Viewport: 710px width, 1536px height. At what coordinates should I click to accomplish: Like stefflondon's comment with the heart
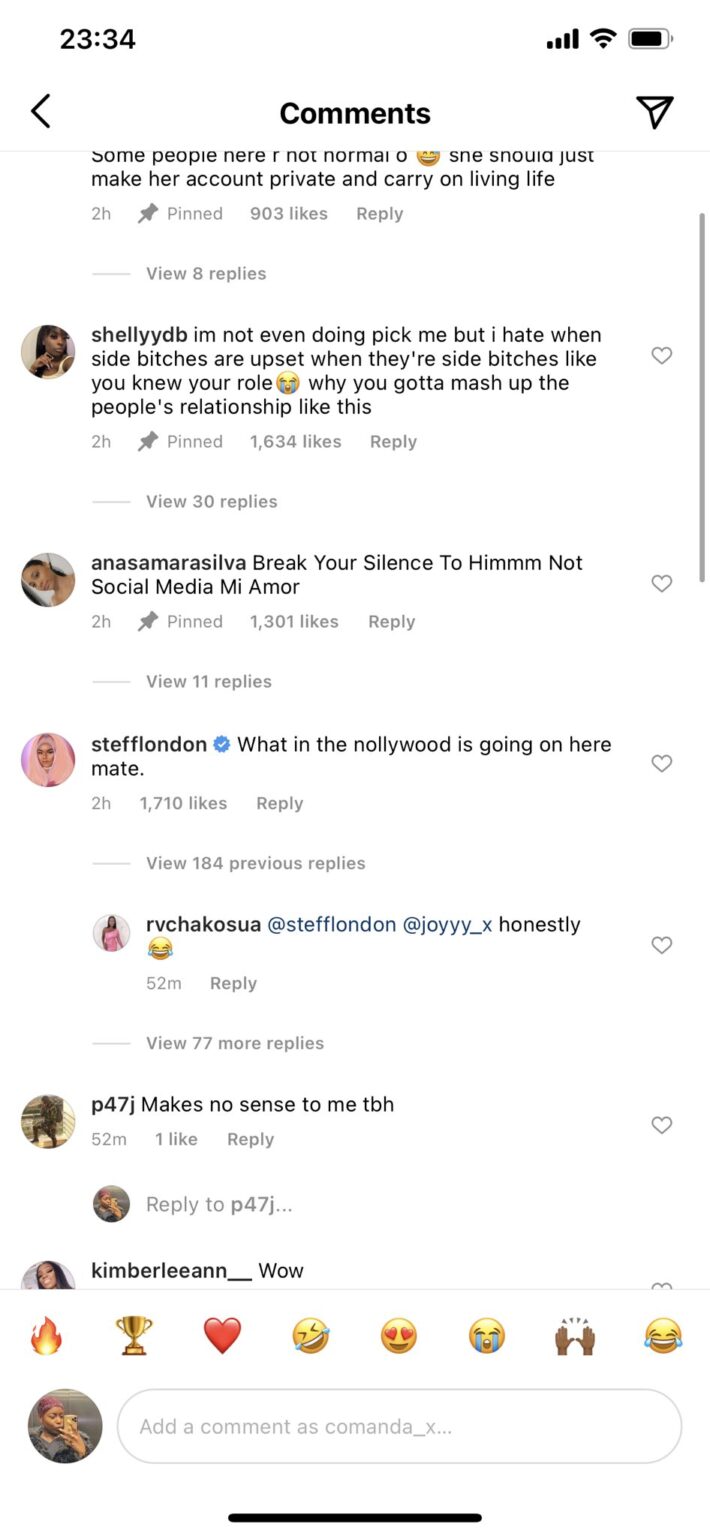click(661, 763)
